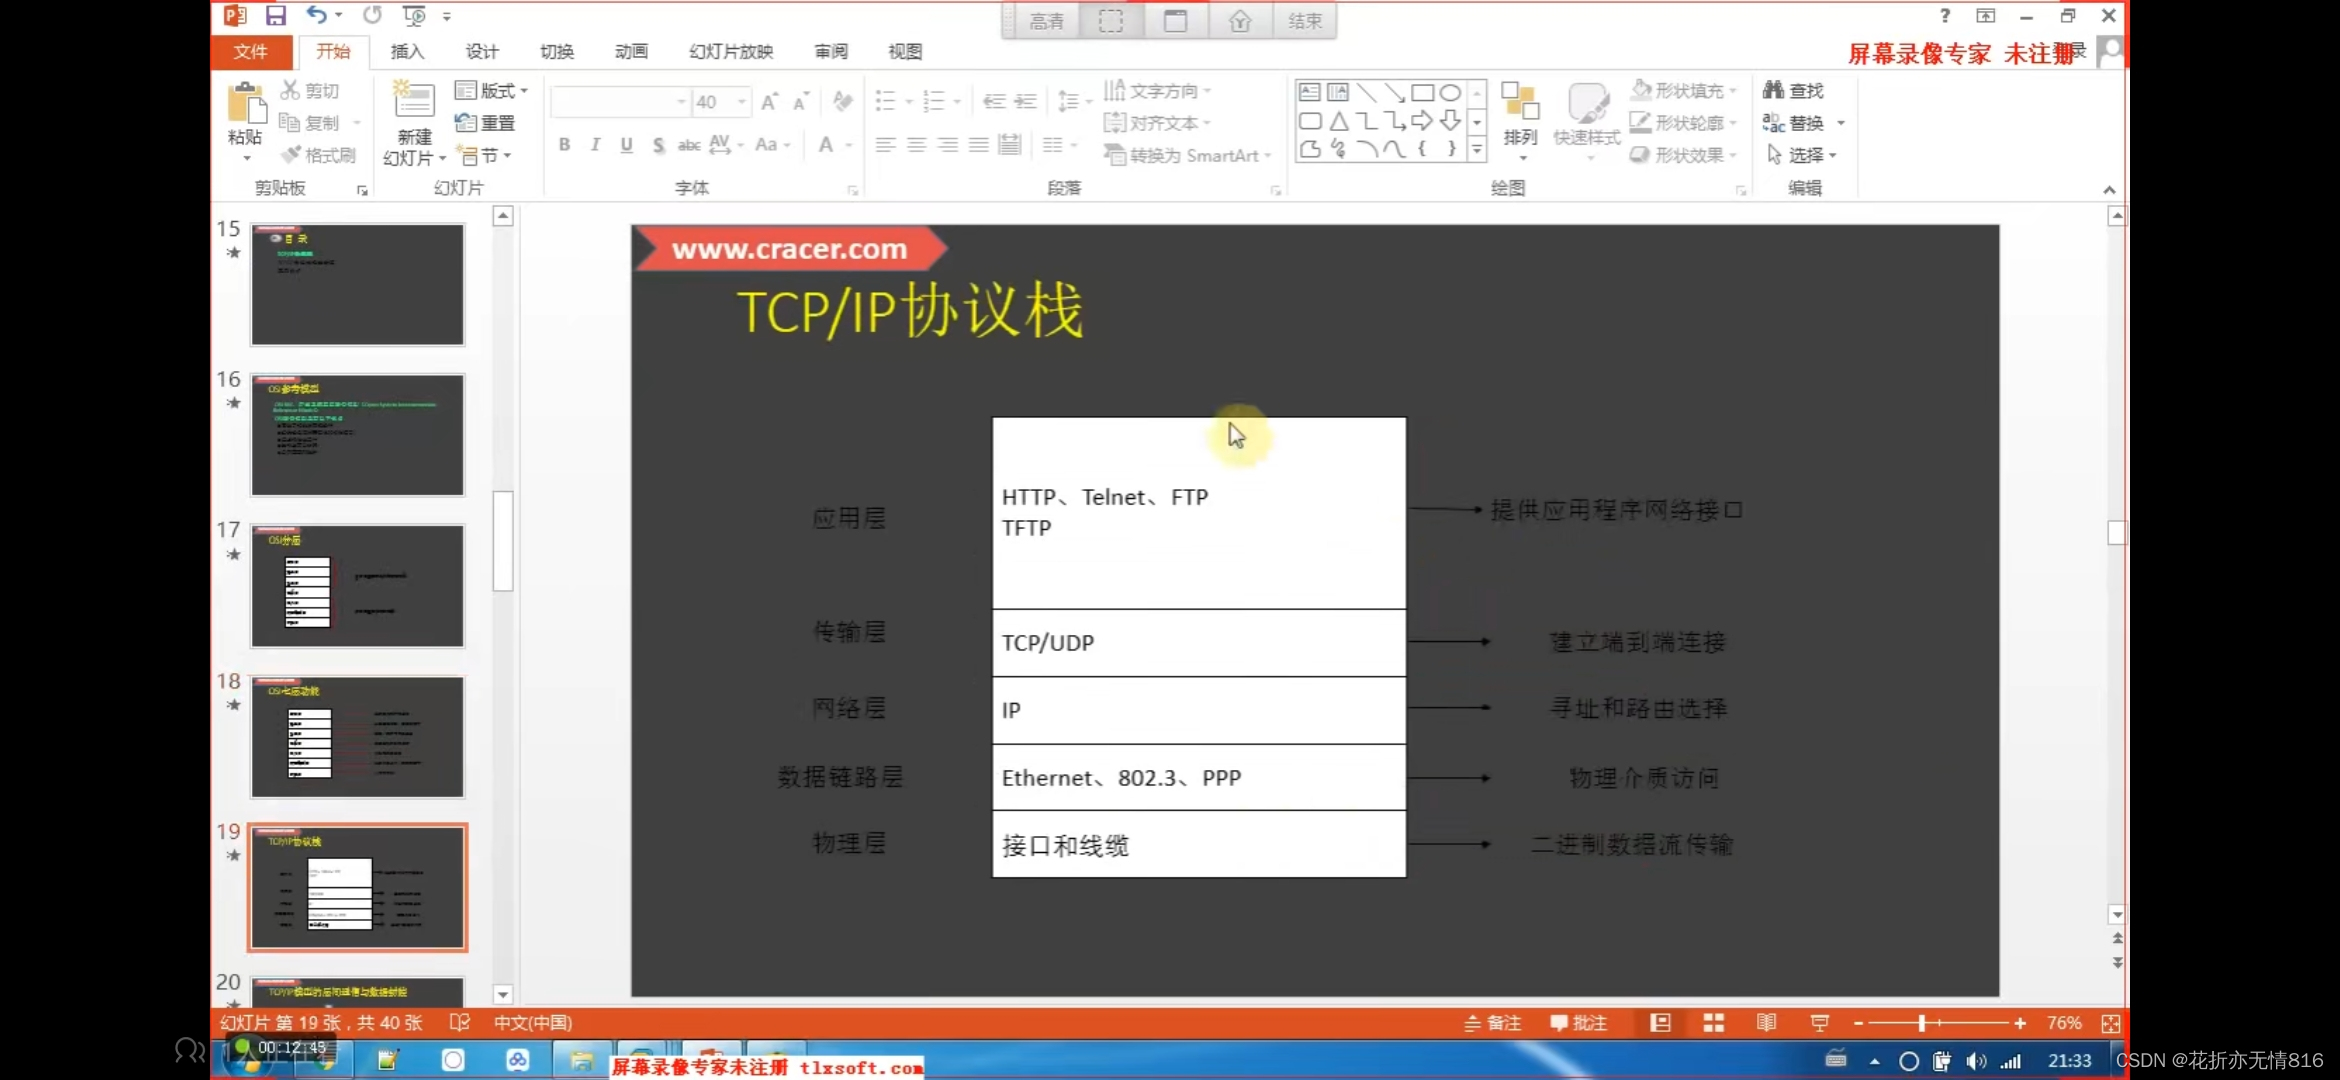This screenshot has width=2340, height=1080.
Task: Click the Save icon in quick access toolbar
Action: coord(275,16)
